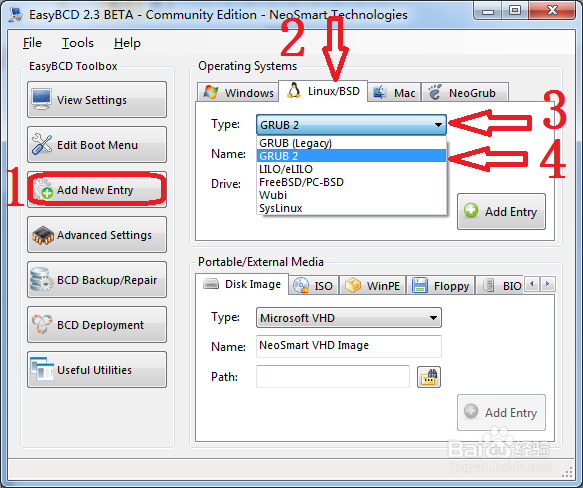The height and width of the screenshot is (488, 583).
Task: Select the Linux/BSD tab
Action: coord(323,91)
